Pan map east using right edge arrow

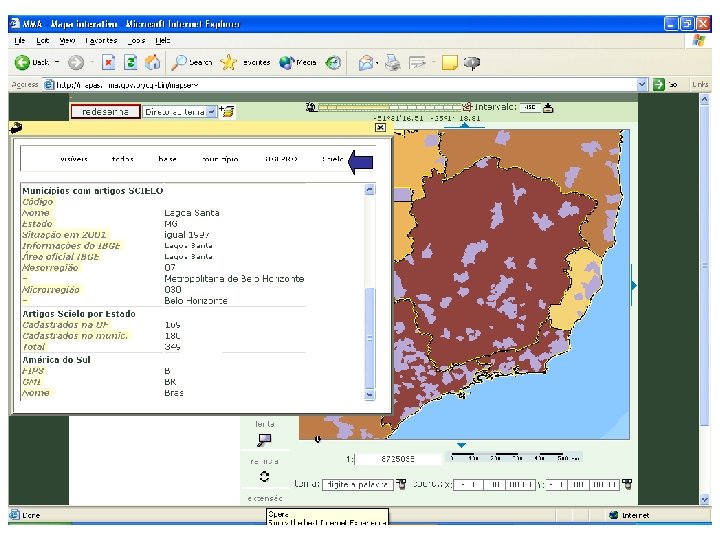(632, 286)
